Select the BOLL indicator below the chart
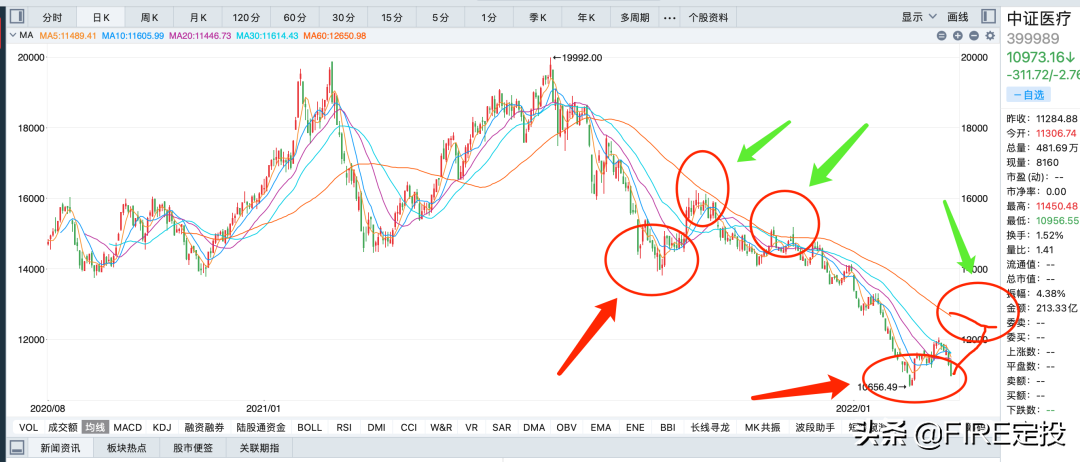1080x462 pixels. (310, 427)
